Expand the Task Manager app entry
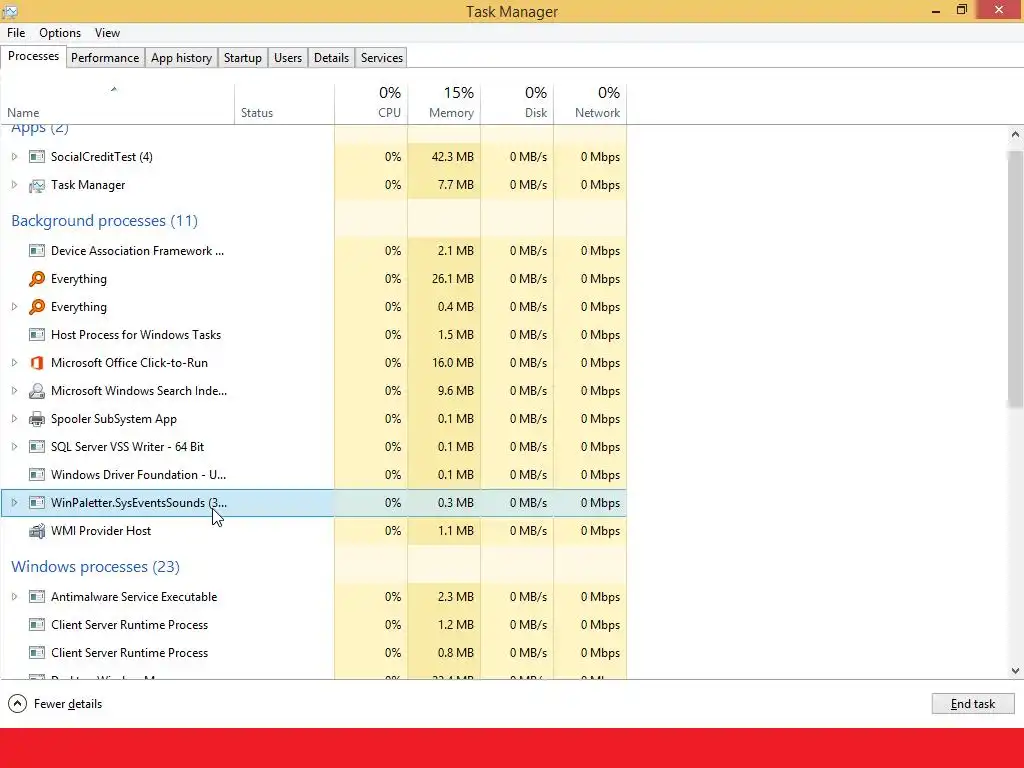The image size is (1024, 768). tap(14, 185)
